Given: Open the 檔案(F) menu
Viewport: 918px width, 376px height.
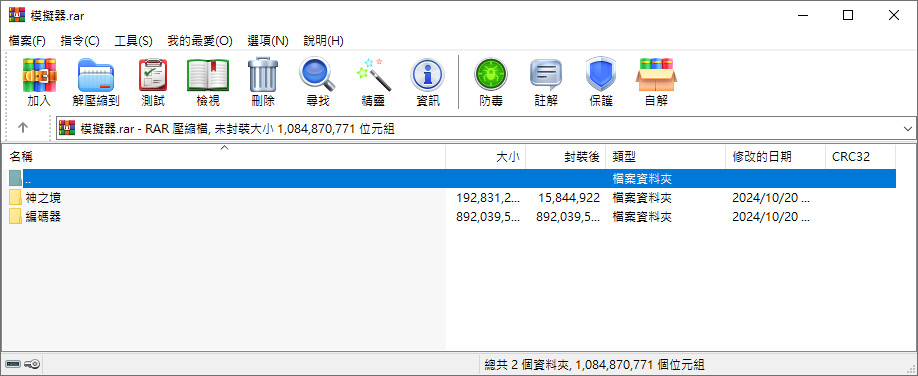Looking at the screenshot, I should pyautogui.click(x=27, y=41).
